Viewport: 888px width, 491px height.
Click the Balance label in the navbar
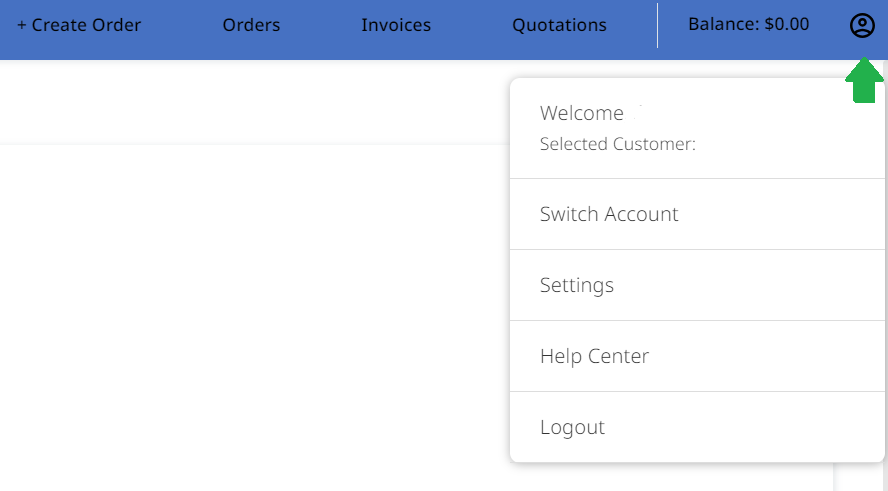[x=723, y=25]
